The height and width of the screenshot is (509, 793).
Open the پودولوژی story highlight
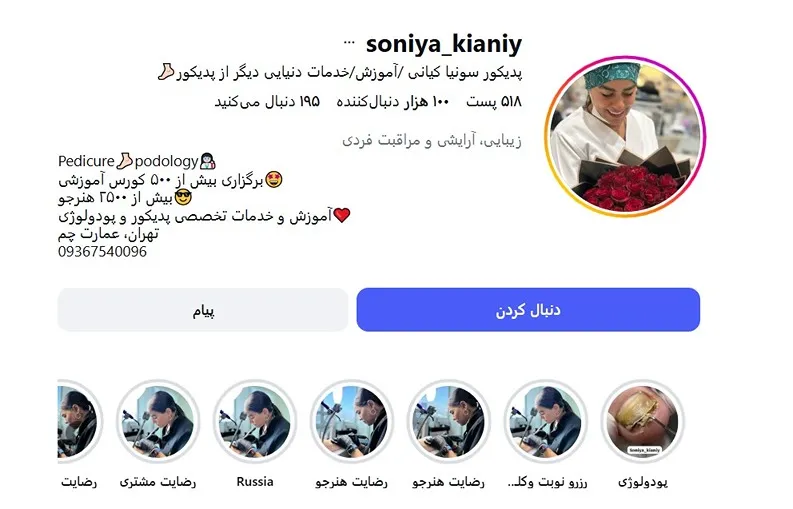643,421
